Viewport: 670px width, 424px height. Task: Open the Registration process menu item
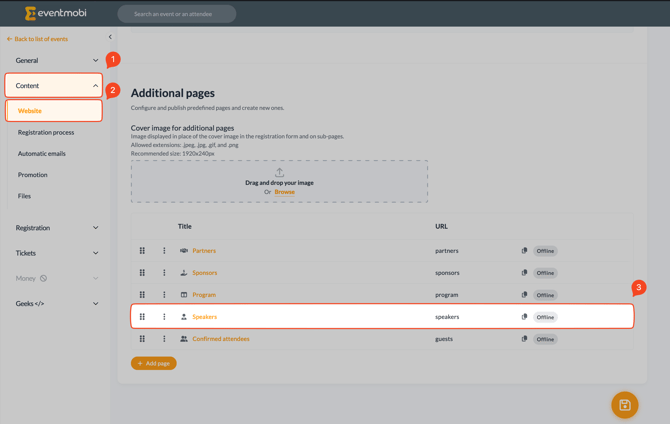point(46,132)
